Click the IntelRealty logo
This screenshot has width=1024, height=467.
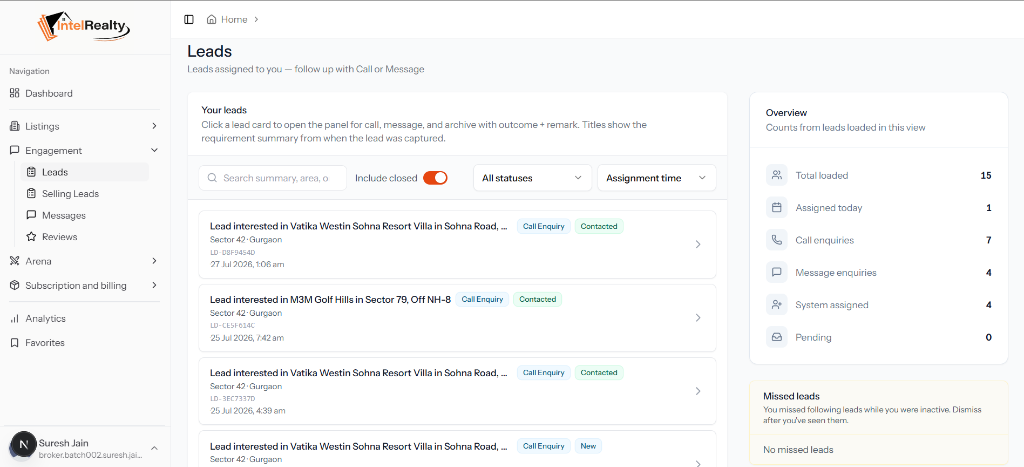[x=84, y=27]
